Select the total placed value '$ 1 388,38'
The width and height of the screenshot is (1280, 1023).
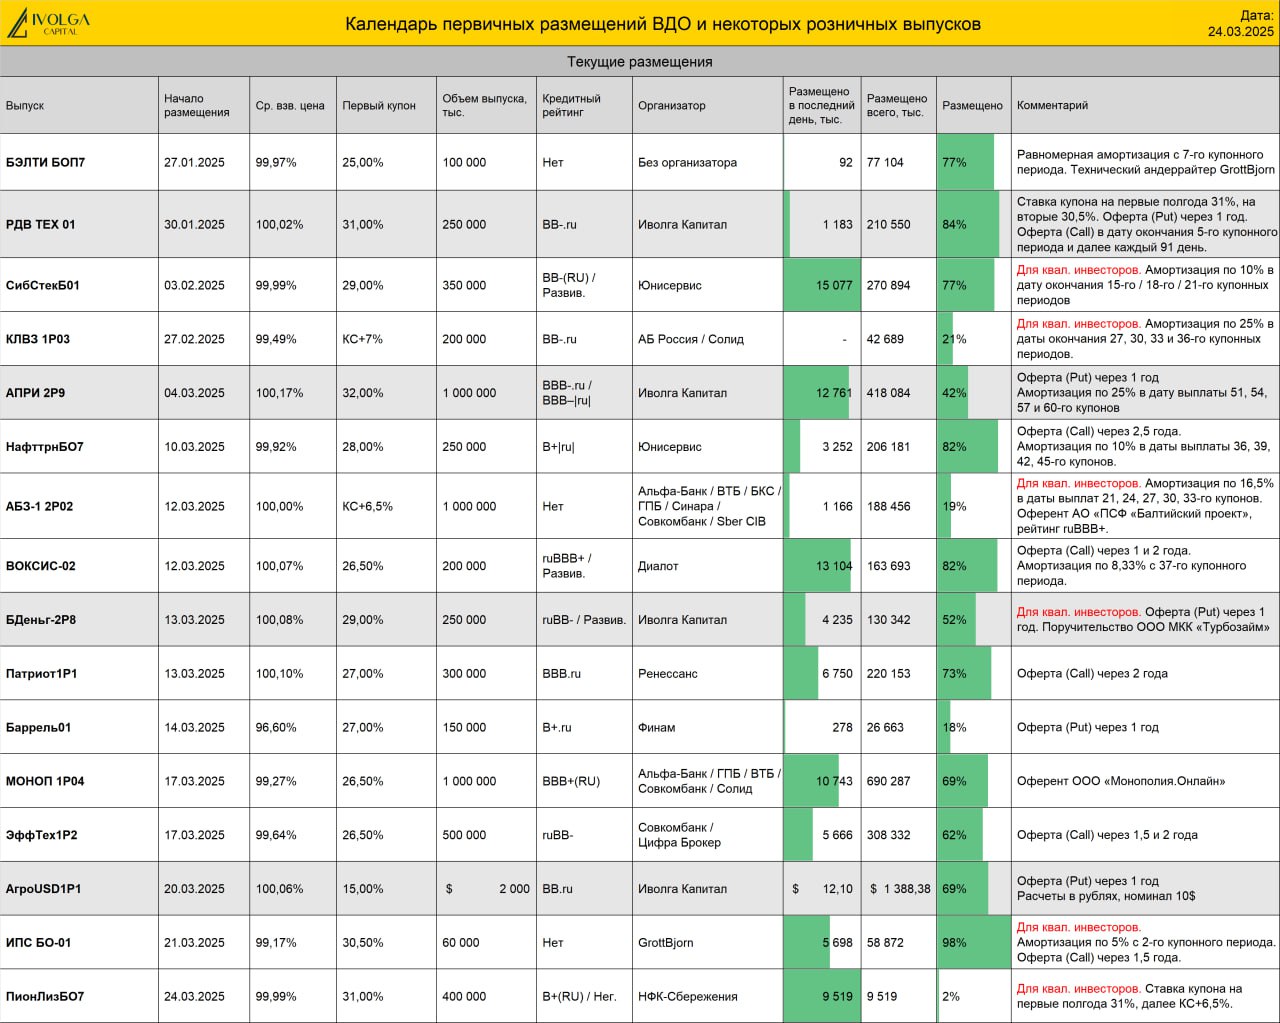tap(900, 889)
